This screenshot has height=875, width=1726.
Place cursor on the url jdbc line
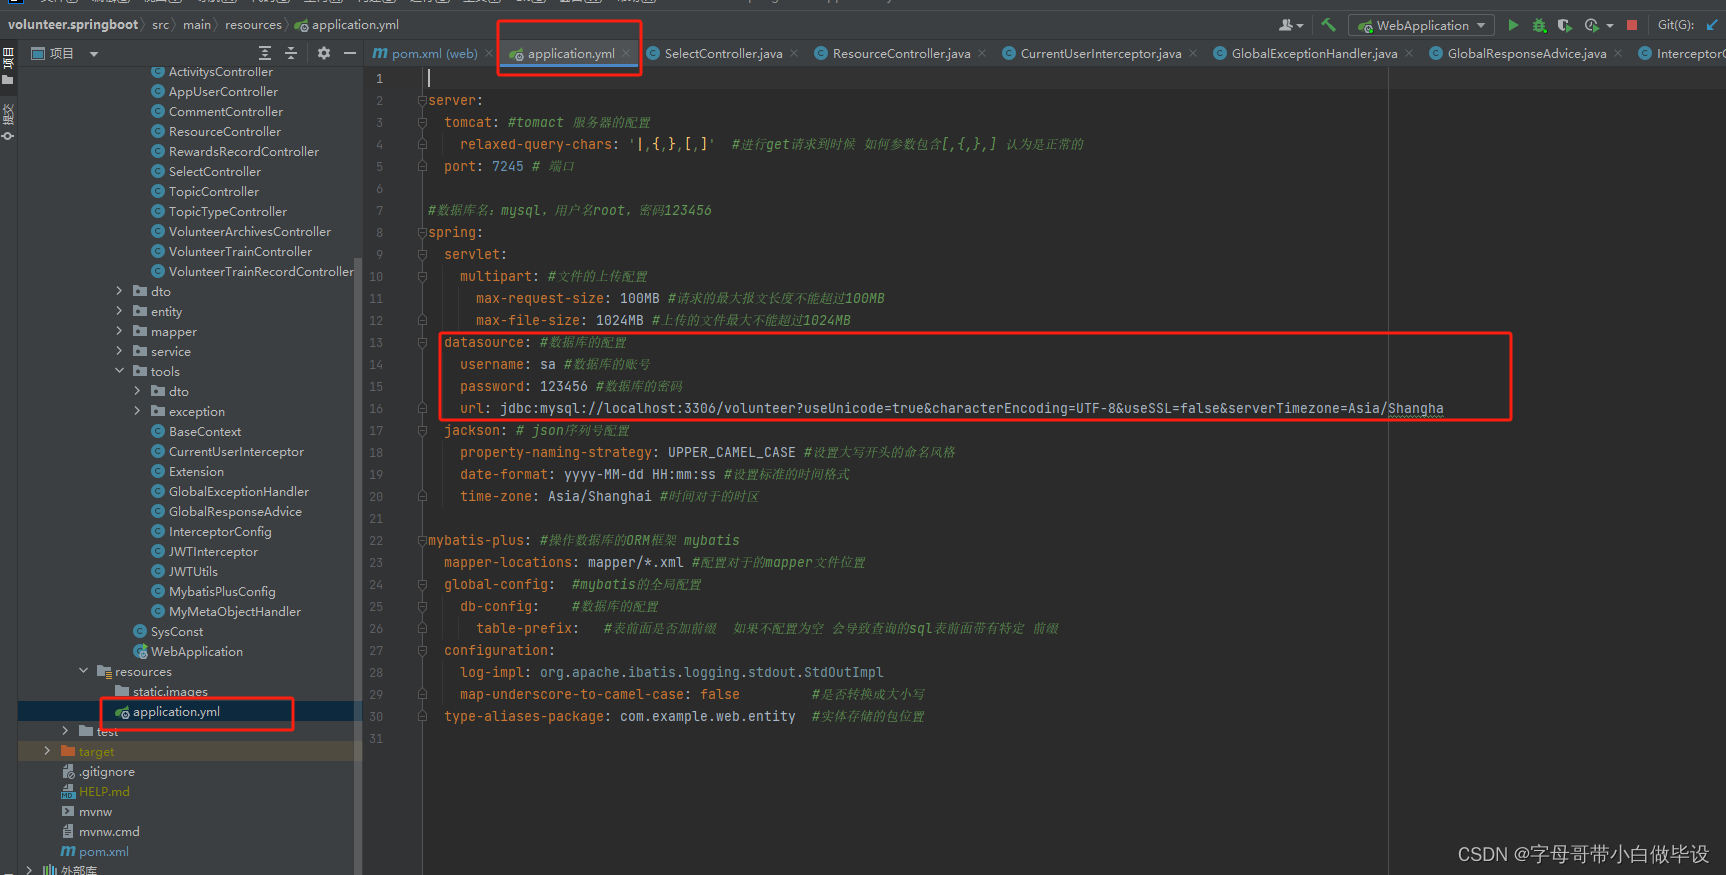click(951, 409)
